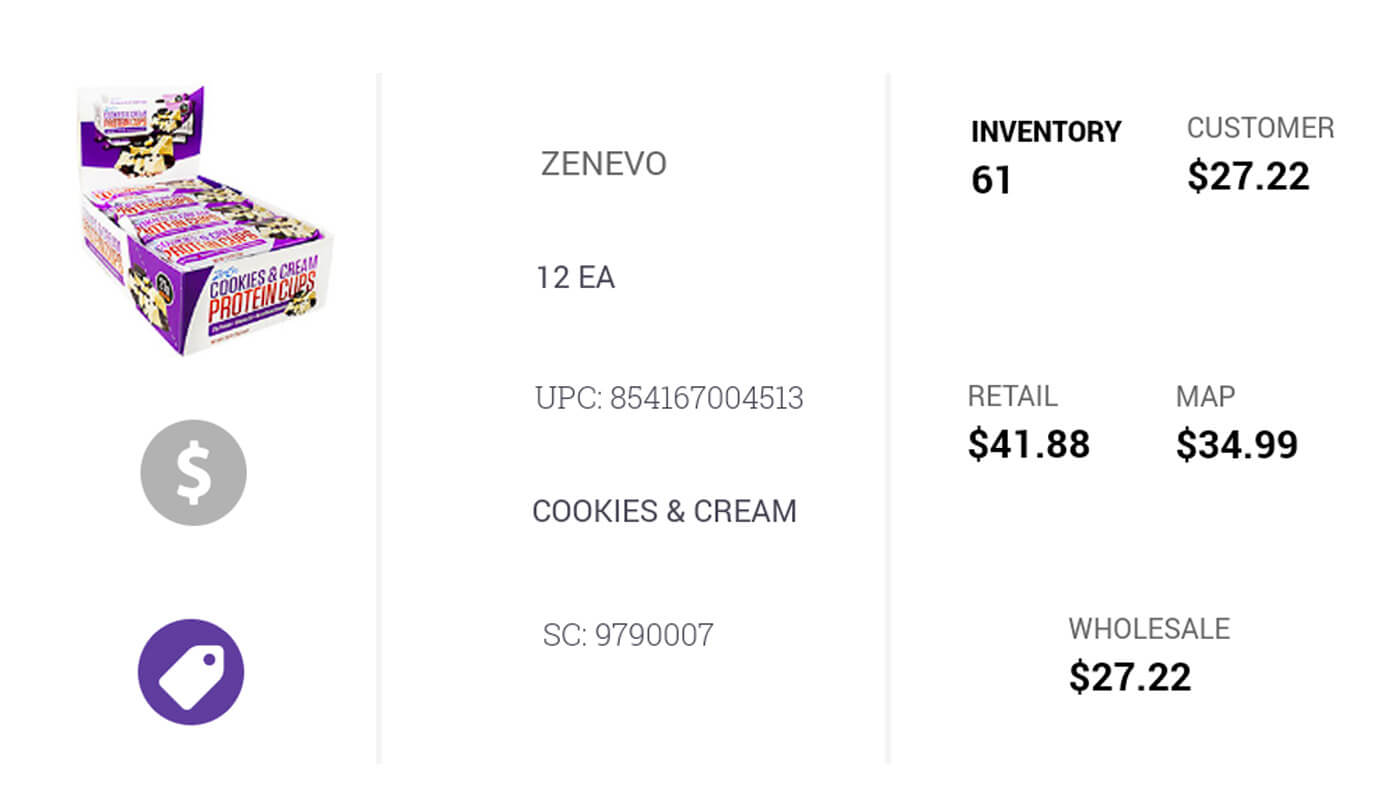Click the COOKIES & CREAM flavor label
This screenshot has width=1400, height=810.
click(664, 511)
